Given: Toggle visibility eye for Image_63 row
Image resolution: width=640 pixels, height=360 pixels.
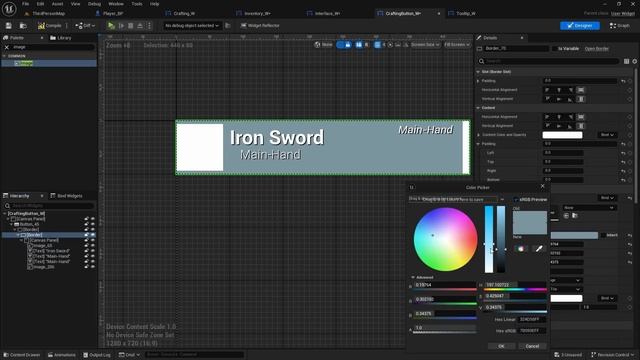Looking at the screenshot, I should tap(93, 246).
